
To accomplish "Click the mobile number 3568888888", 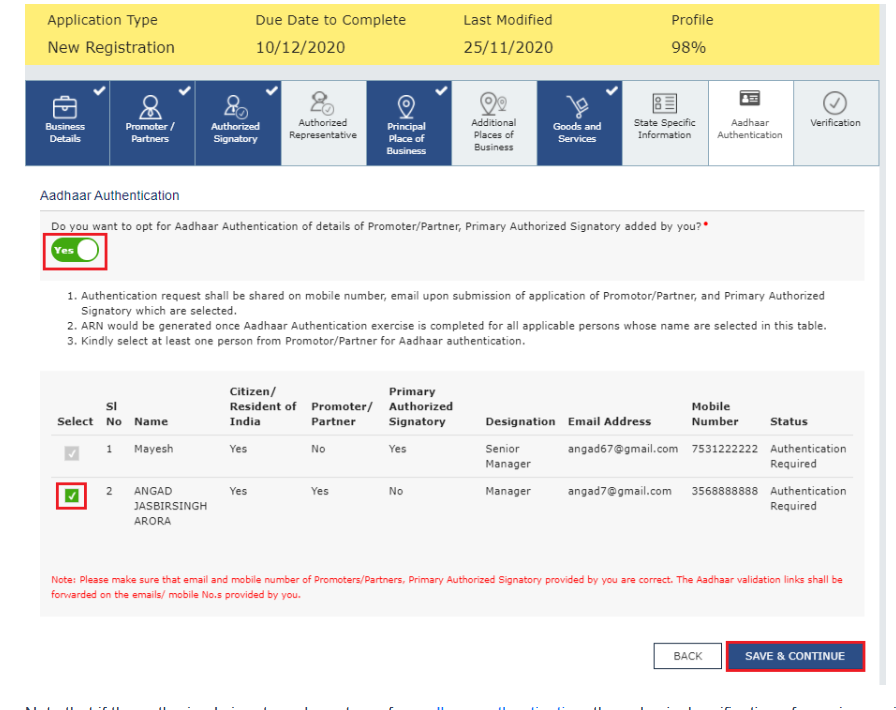I will point(725,492).
